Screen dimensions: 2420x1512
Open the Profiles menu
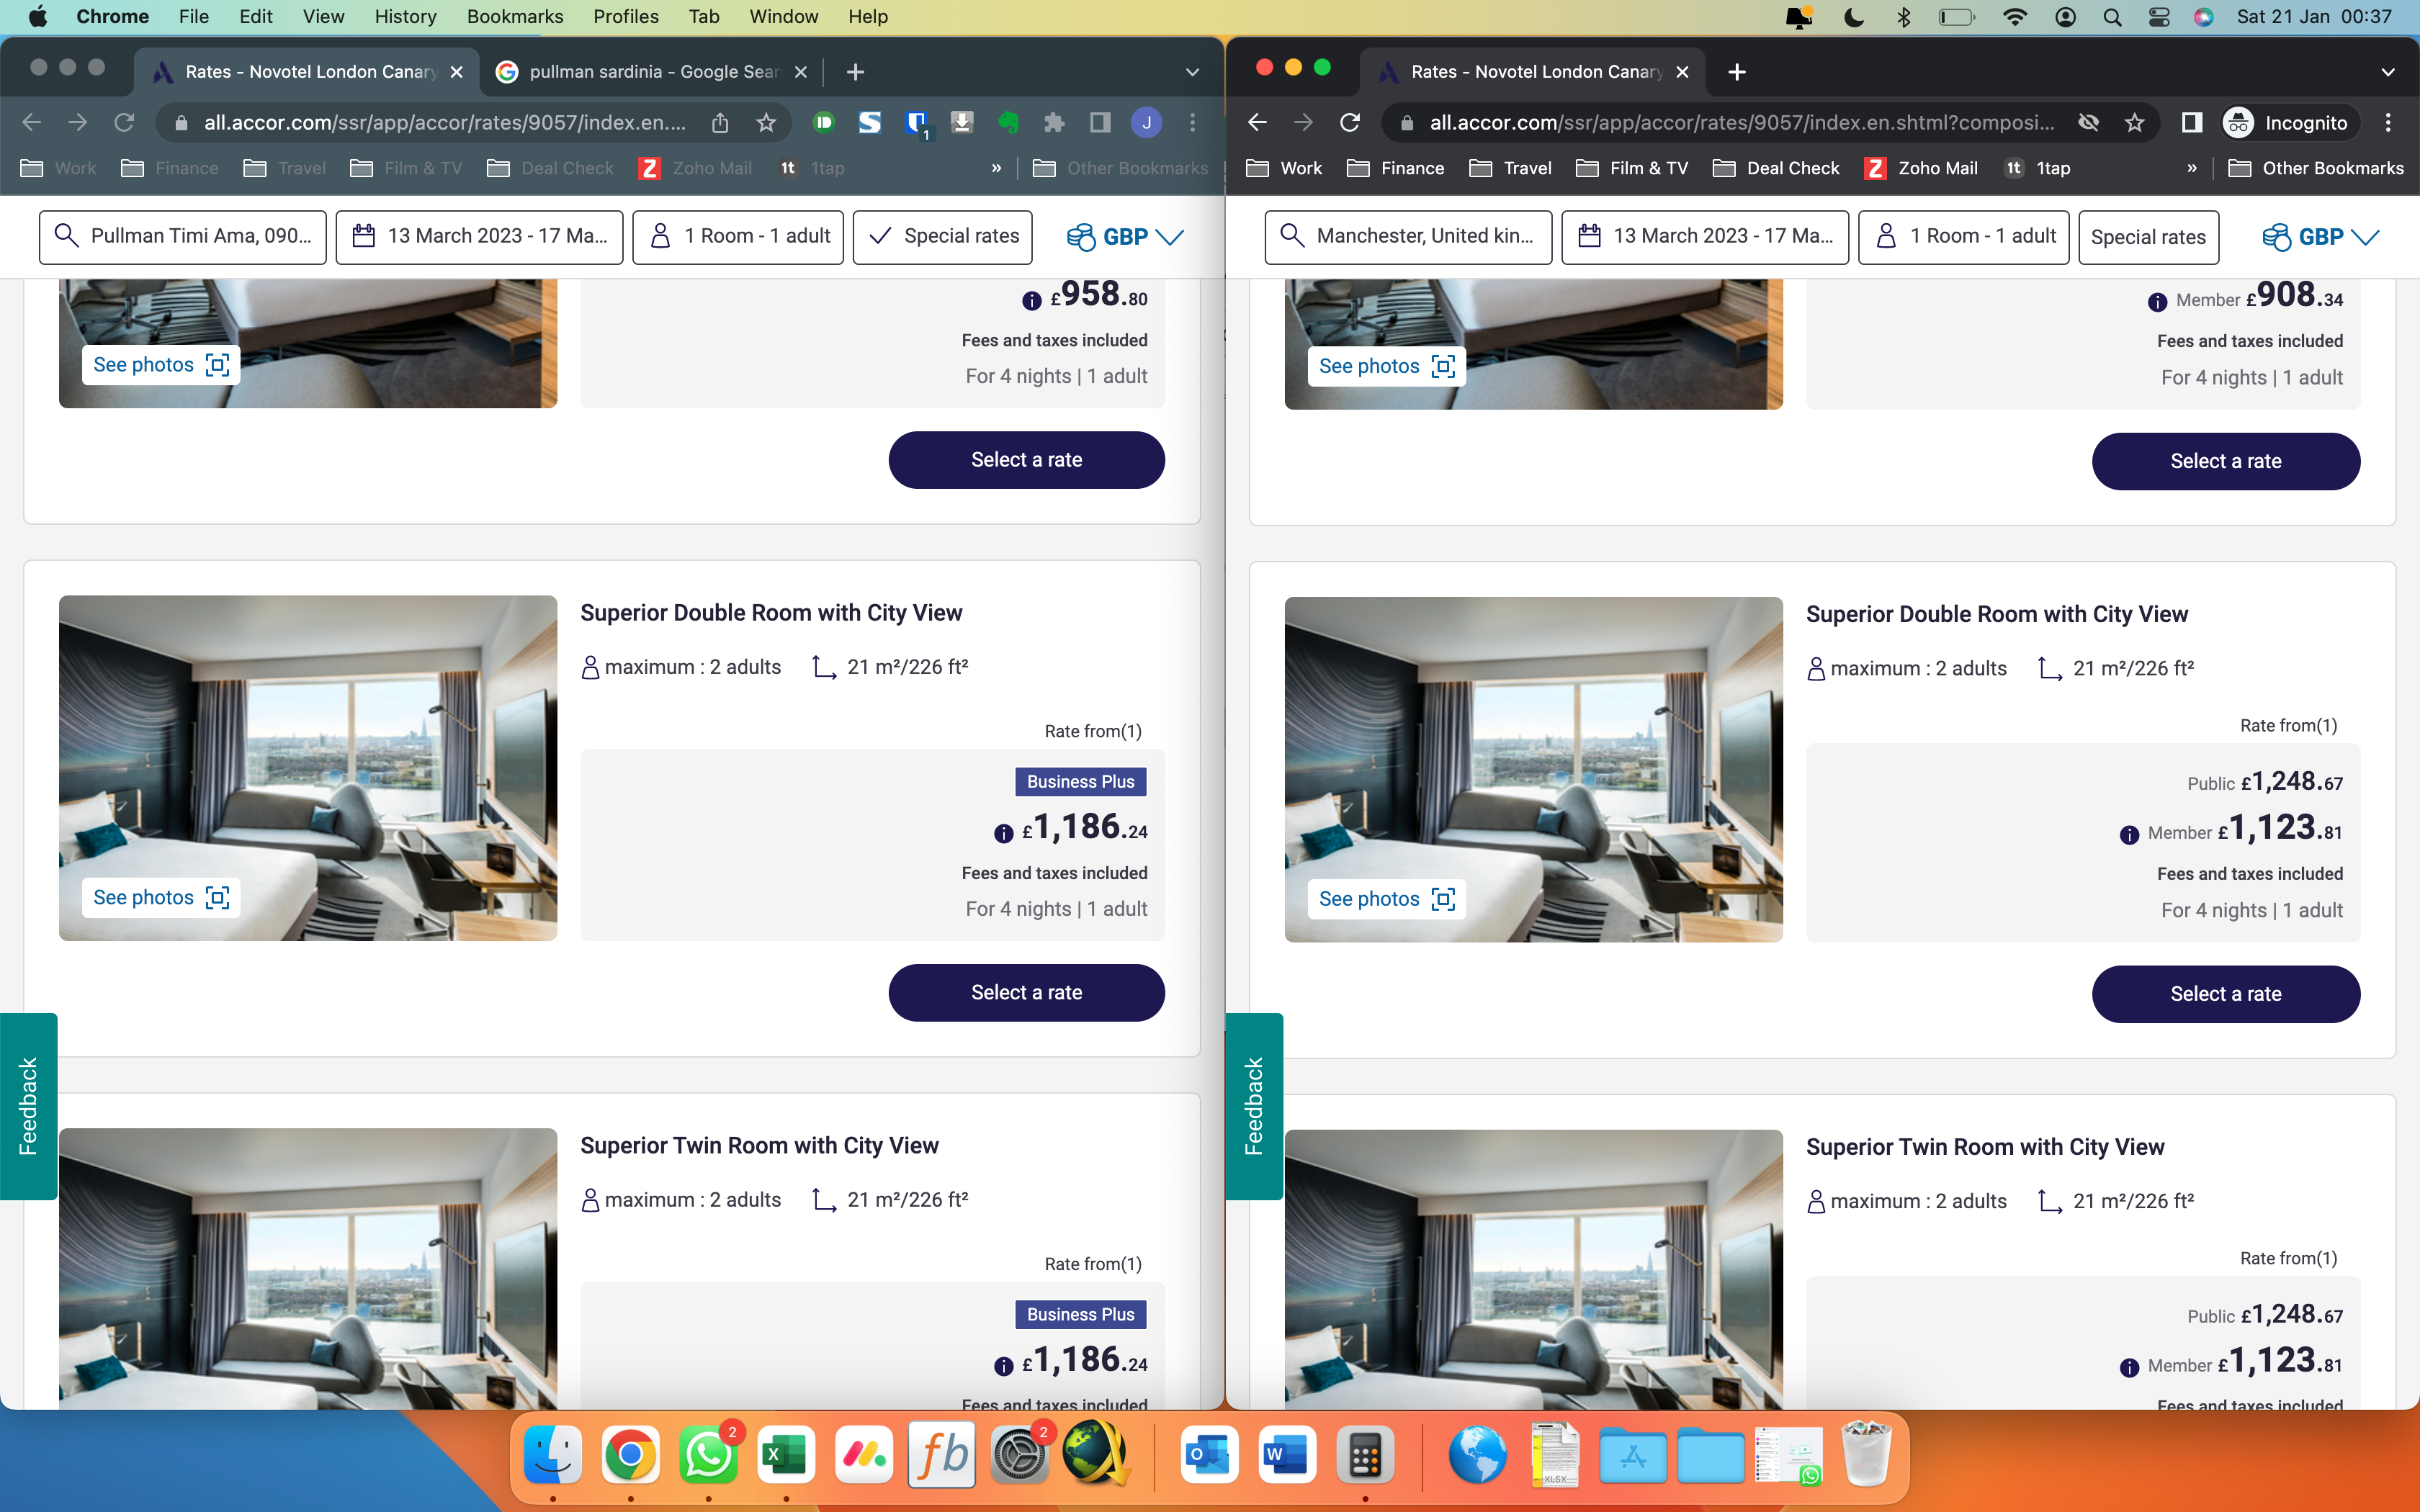point(625,17)
